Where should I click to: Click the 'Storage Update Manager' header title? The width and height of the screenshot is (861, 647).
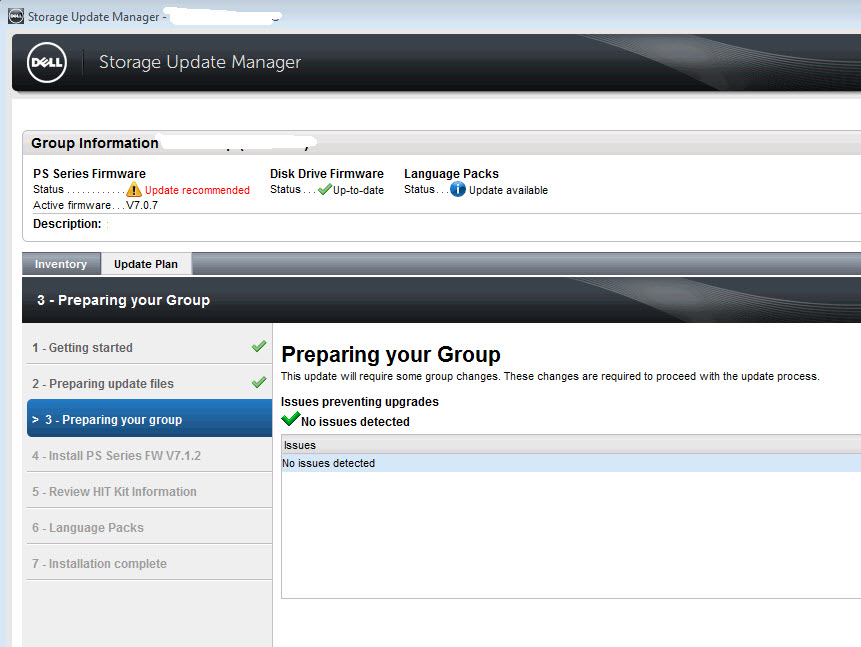click(200, 62)
